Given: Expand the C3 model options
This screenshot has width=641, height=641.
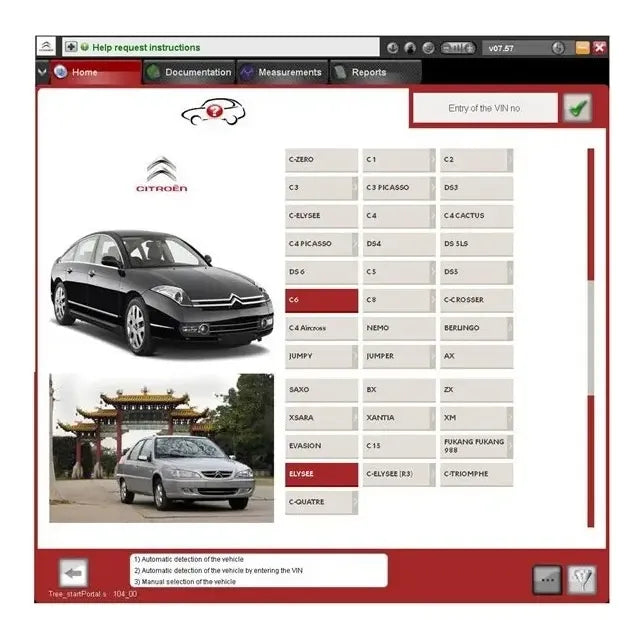Looking at the screenshot, I should point(355,188).
